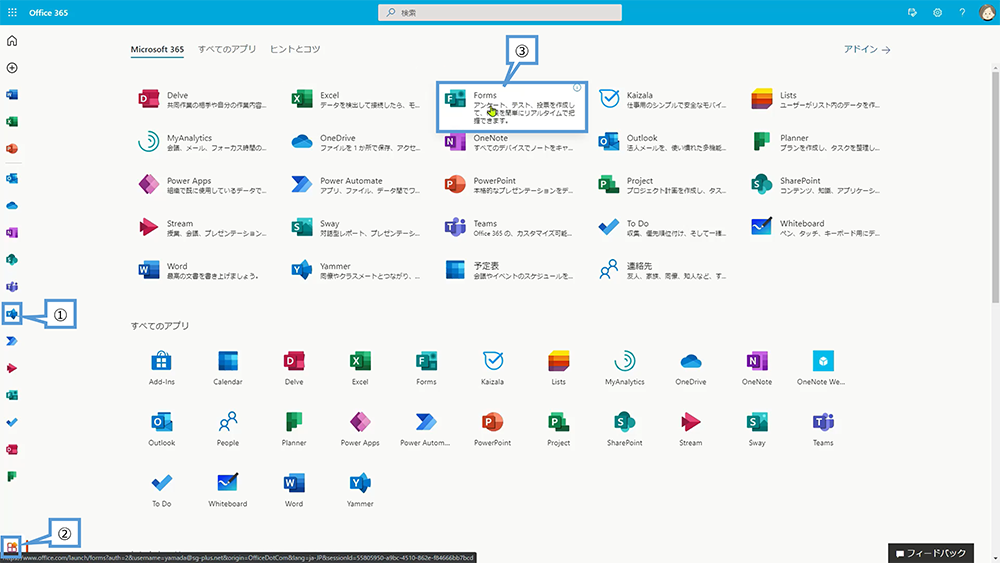Viewport: 1000px width, 563px height.
Task: Open OneNote We... in all apps grid
Action: click(x=823, y=368)
